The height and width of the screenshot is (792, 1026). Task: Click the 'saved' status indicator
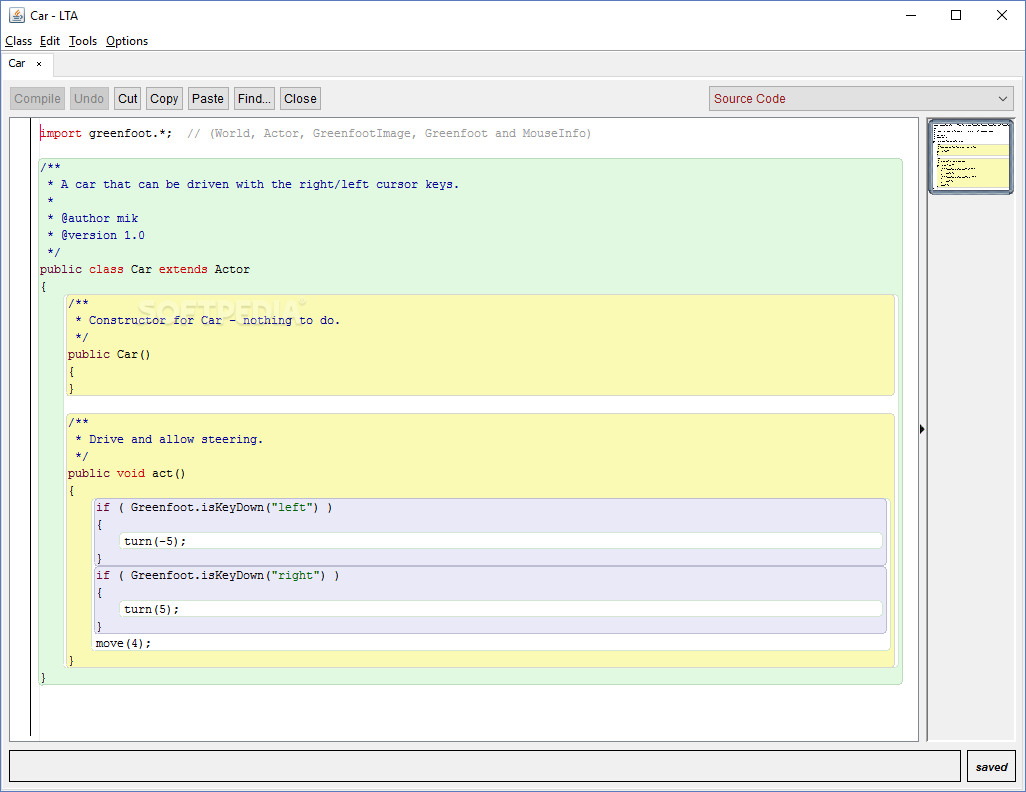click(x=991, y=766)
